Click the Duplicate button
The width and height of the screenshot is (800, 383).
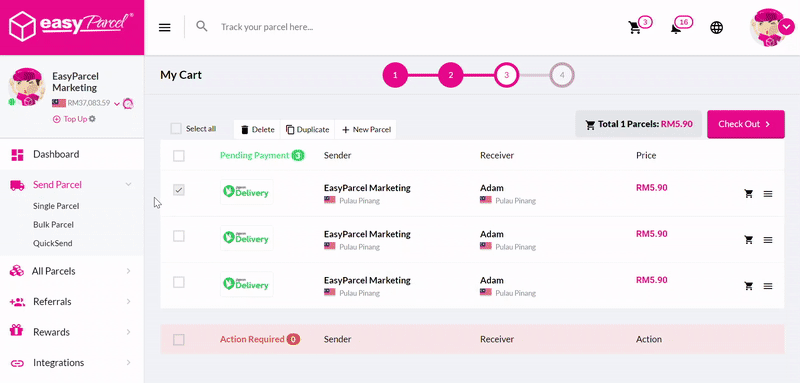[x=307, y=130]
